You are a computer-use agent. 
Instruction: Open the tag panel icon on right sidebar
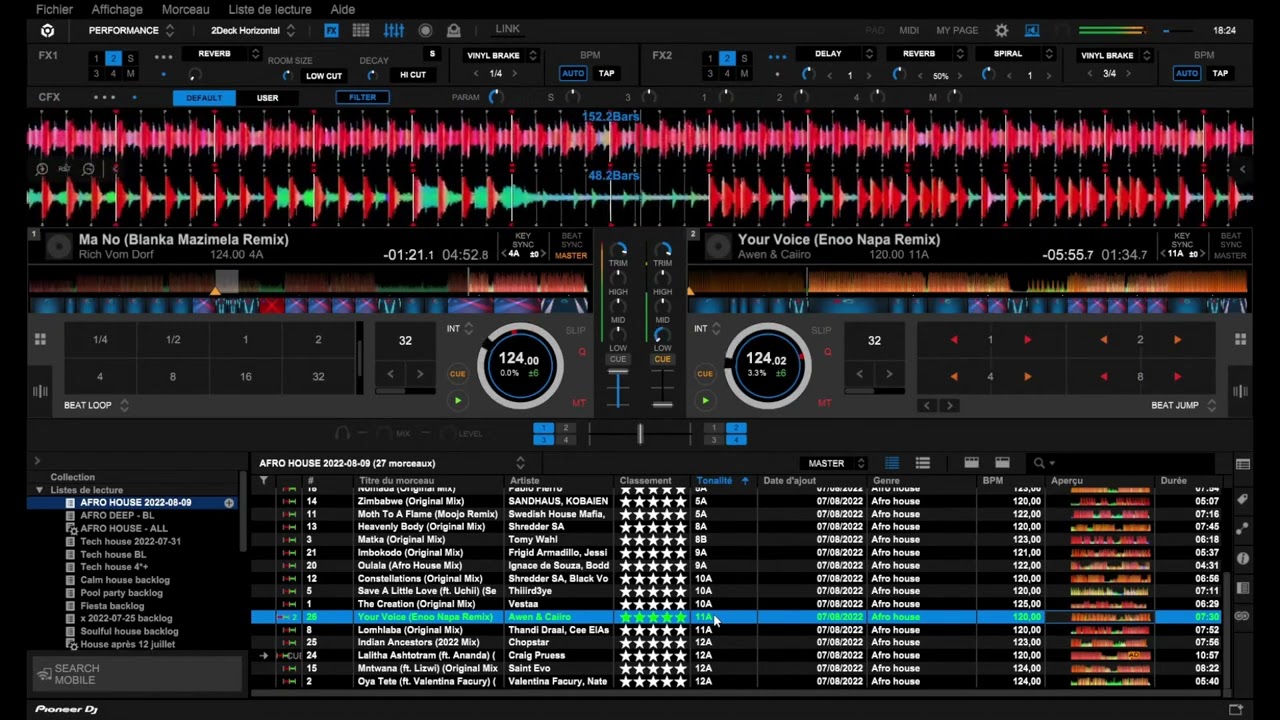pos(1242,499)
